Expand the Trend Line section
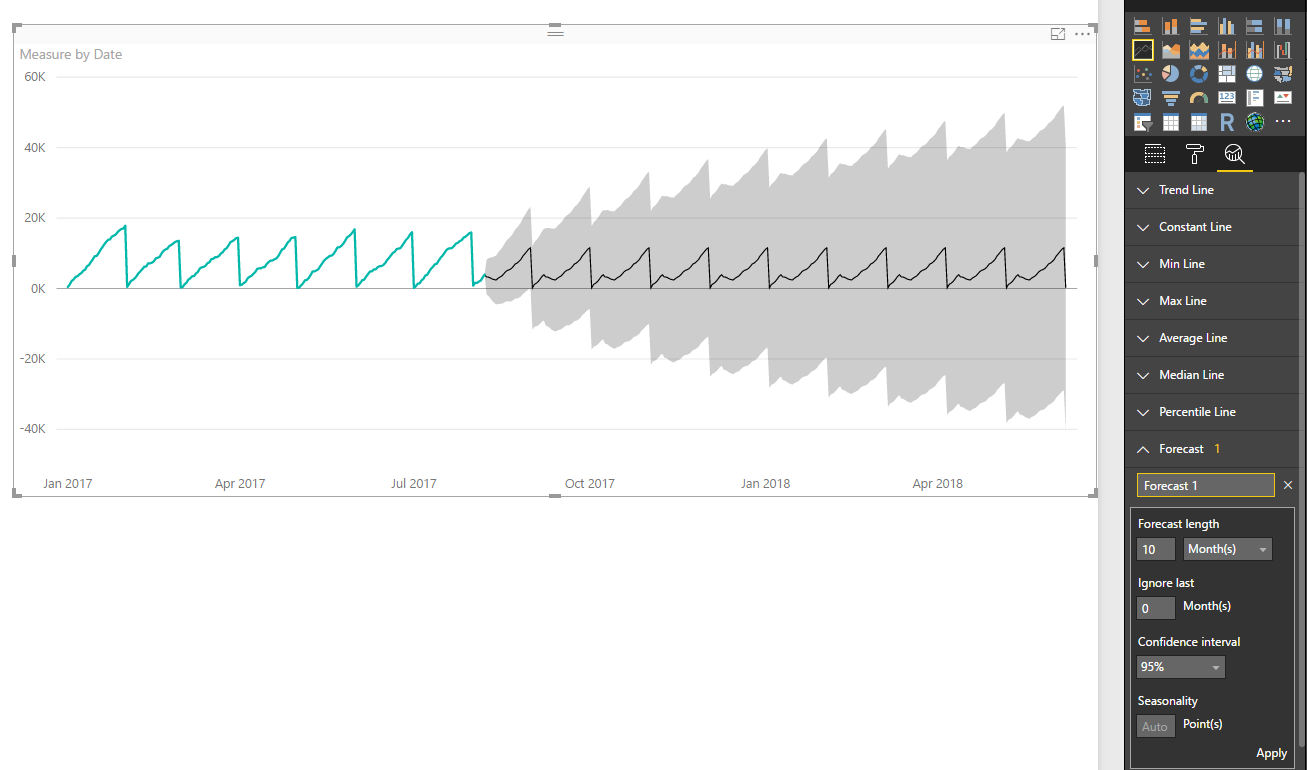 [x=1211, y=190]
